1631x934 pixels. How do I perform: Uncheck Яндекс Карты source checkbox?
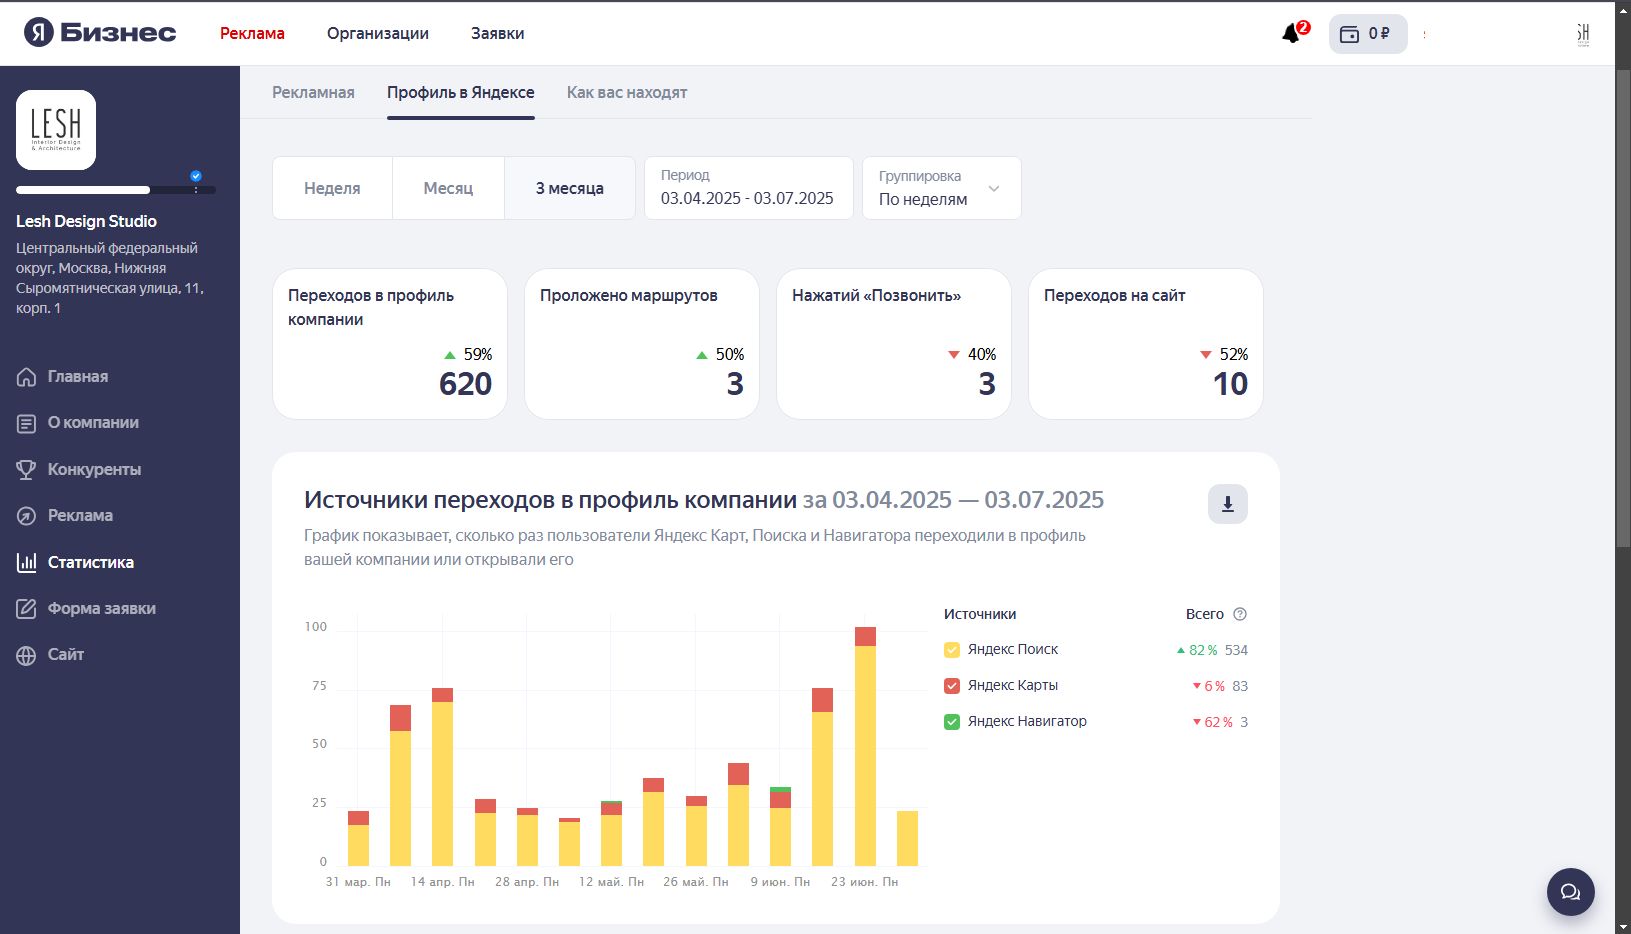click(952, 686)
